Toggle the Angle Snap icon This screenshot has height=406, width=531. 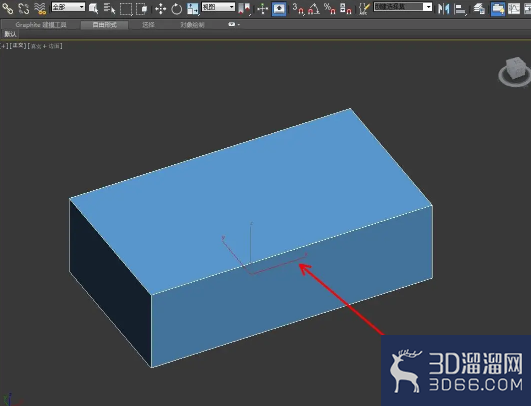pyautogui.click(x=314, y=9)
